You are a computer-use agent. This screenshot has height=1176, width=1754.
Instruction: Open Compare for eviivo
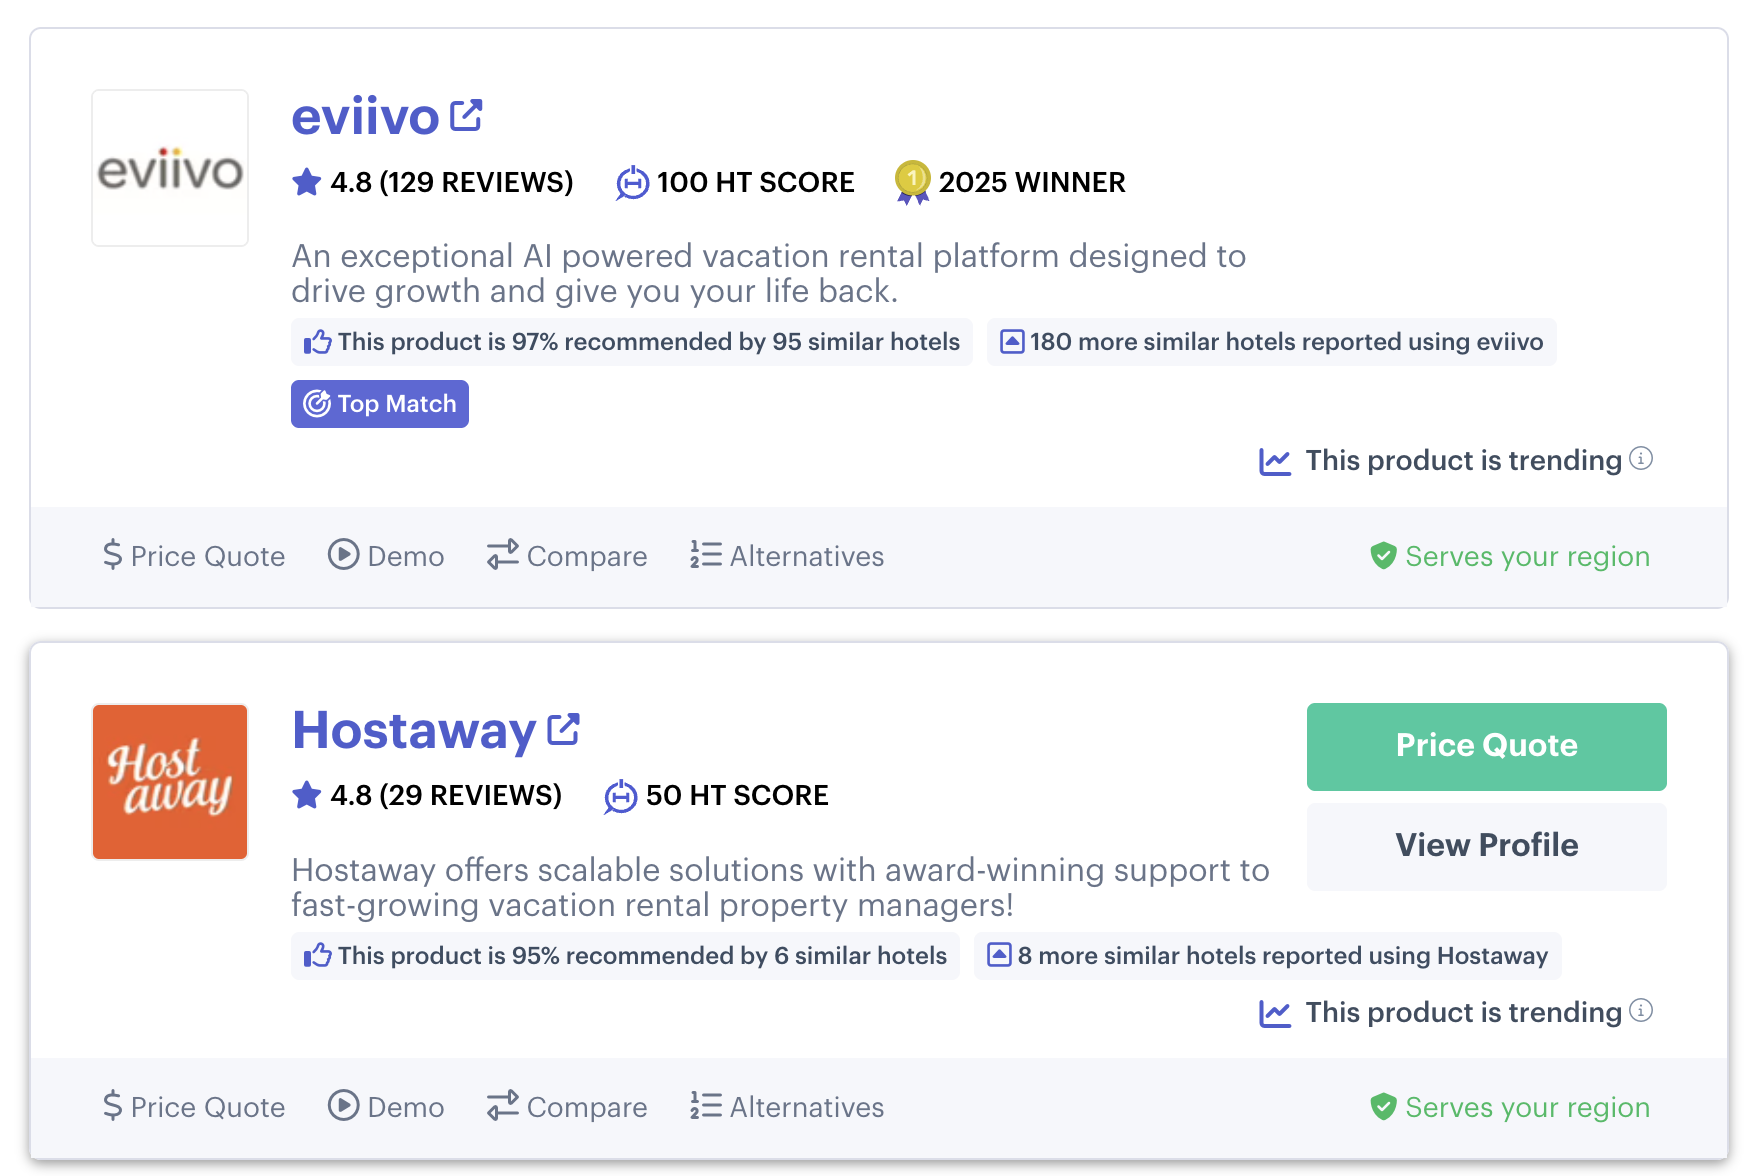pos(587,556)
